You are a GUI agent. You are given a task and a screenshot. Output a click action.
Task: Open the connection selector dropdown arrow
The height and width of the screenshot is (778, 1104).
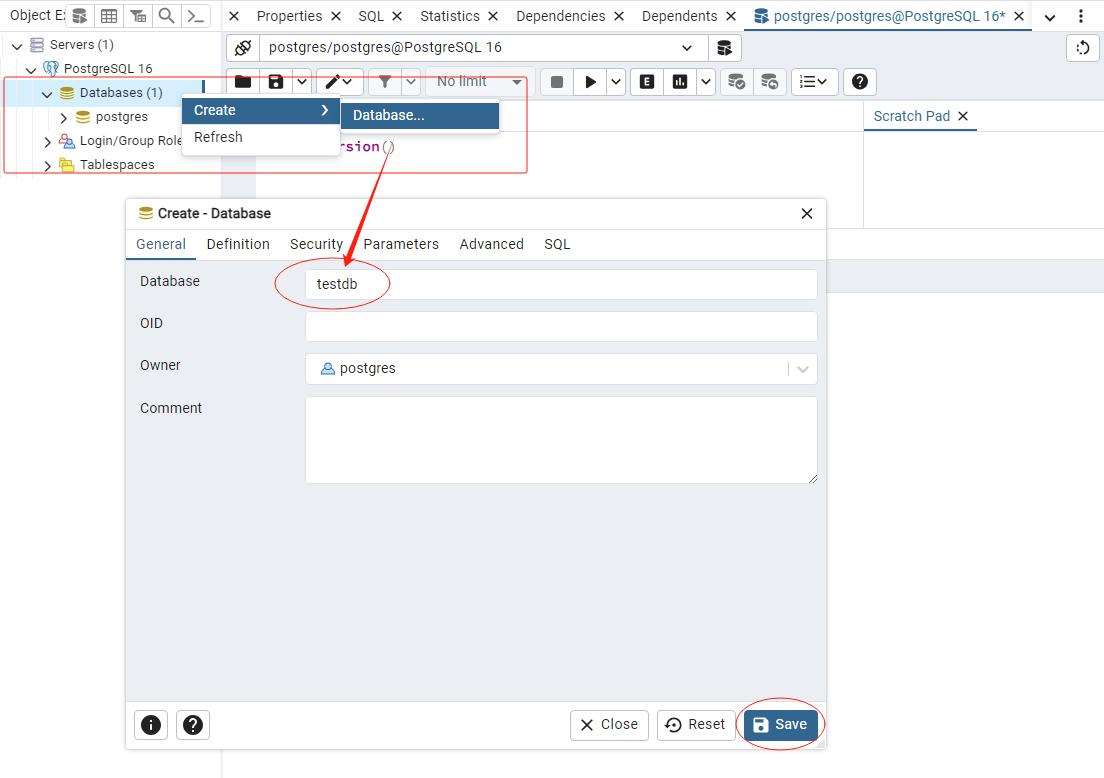(x=686, y=48)
